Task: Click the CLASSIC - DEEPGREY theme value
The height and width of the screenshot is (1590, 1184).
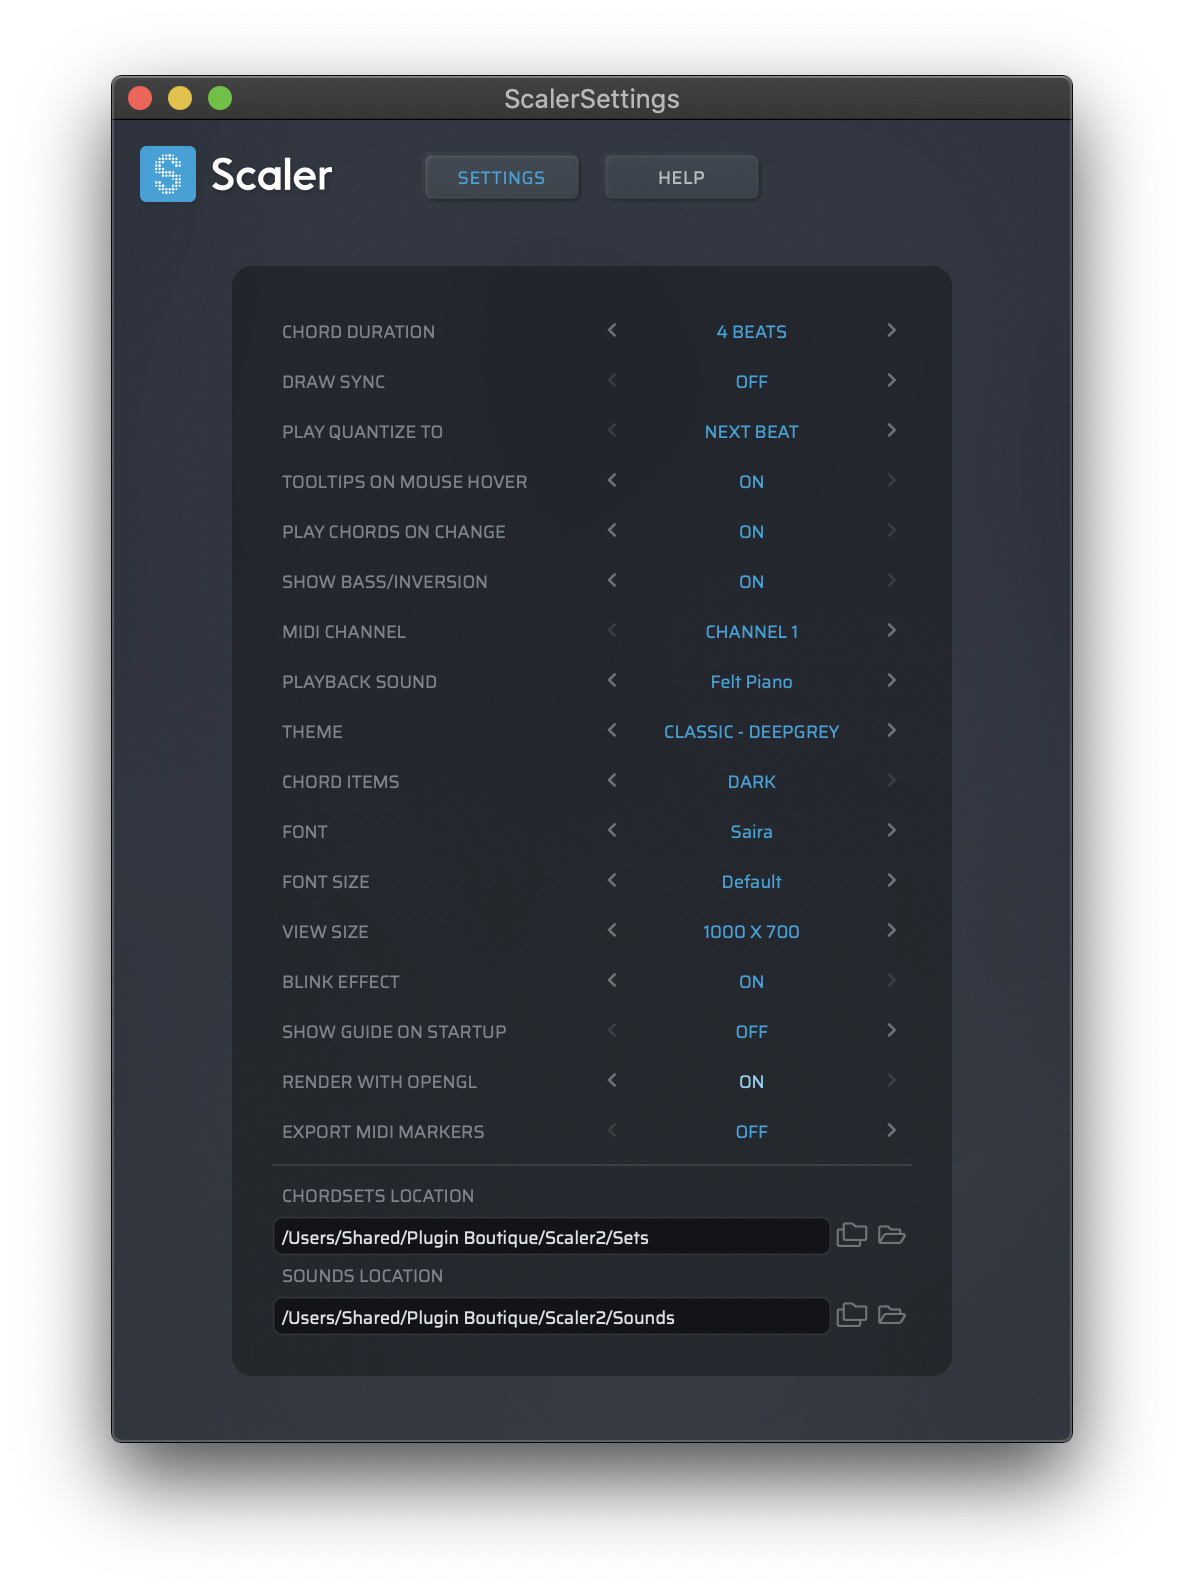Action: [752, 732]
